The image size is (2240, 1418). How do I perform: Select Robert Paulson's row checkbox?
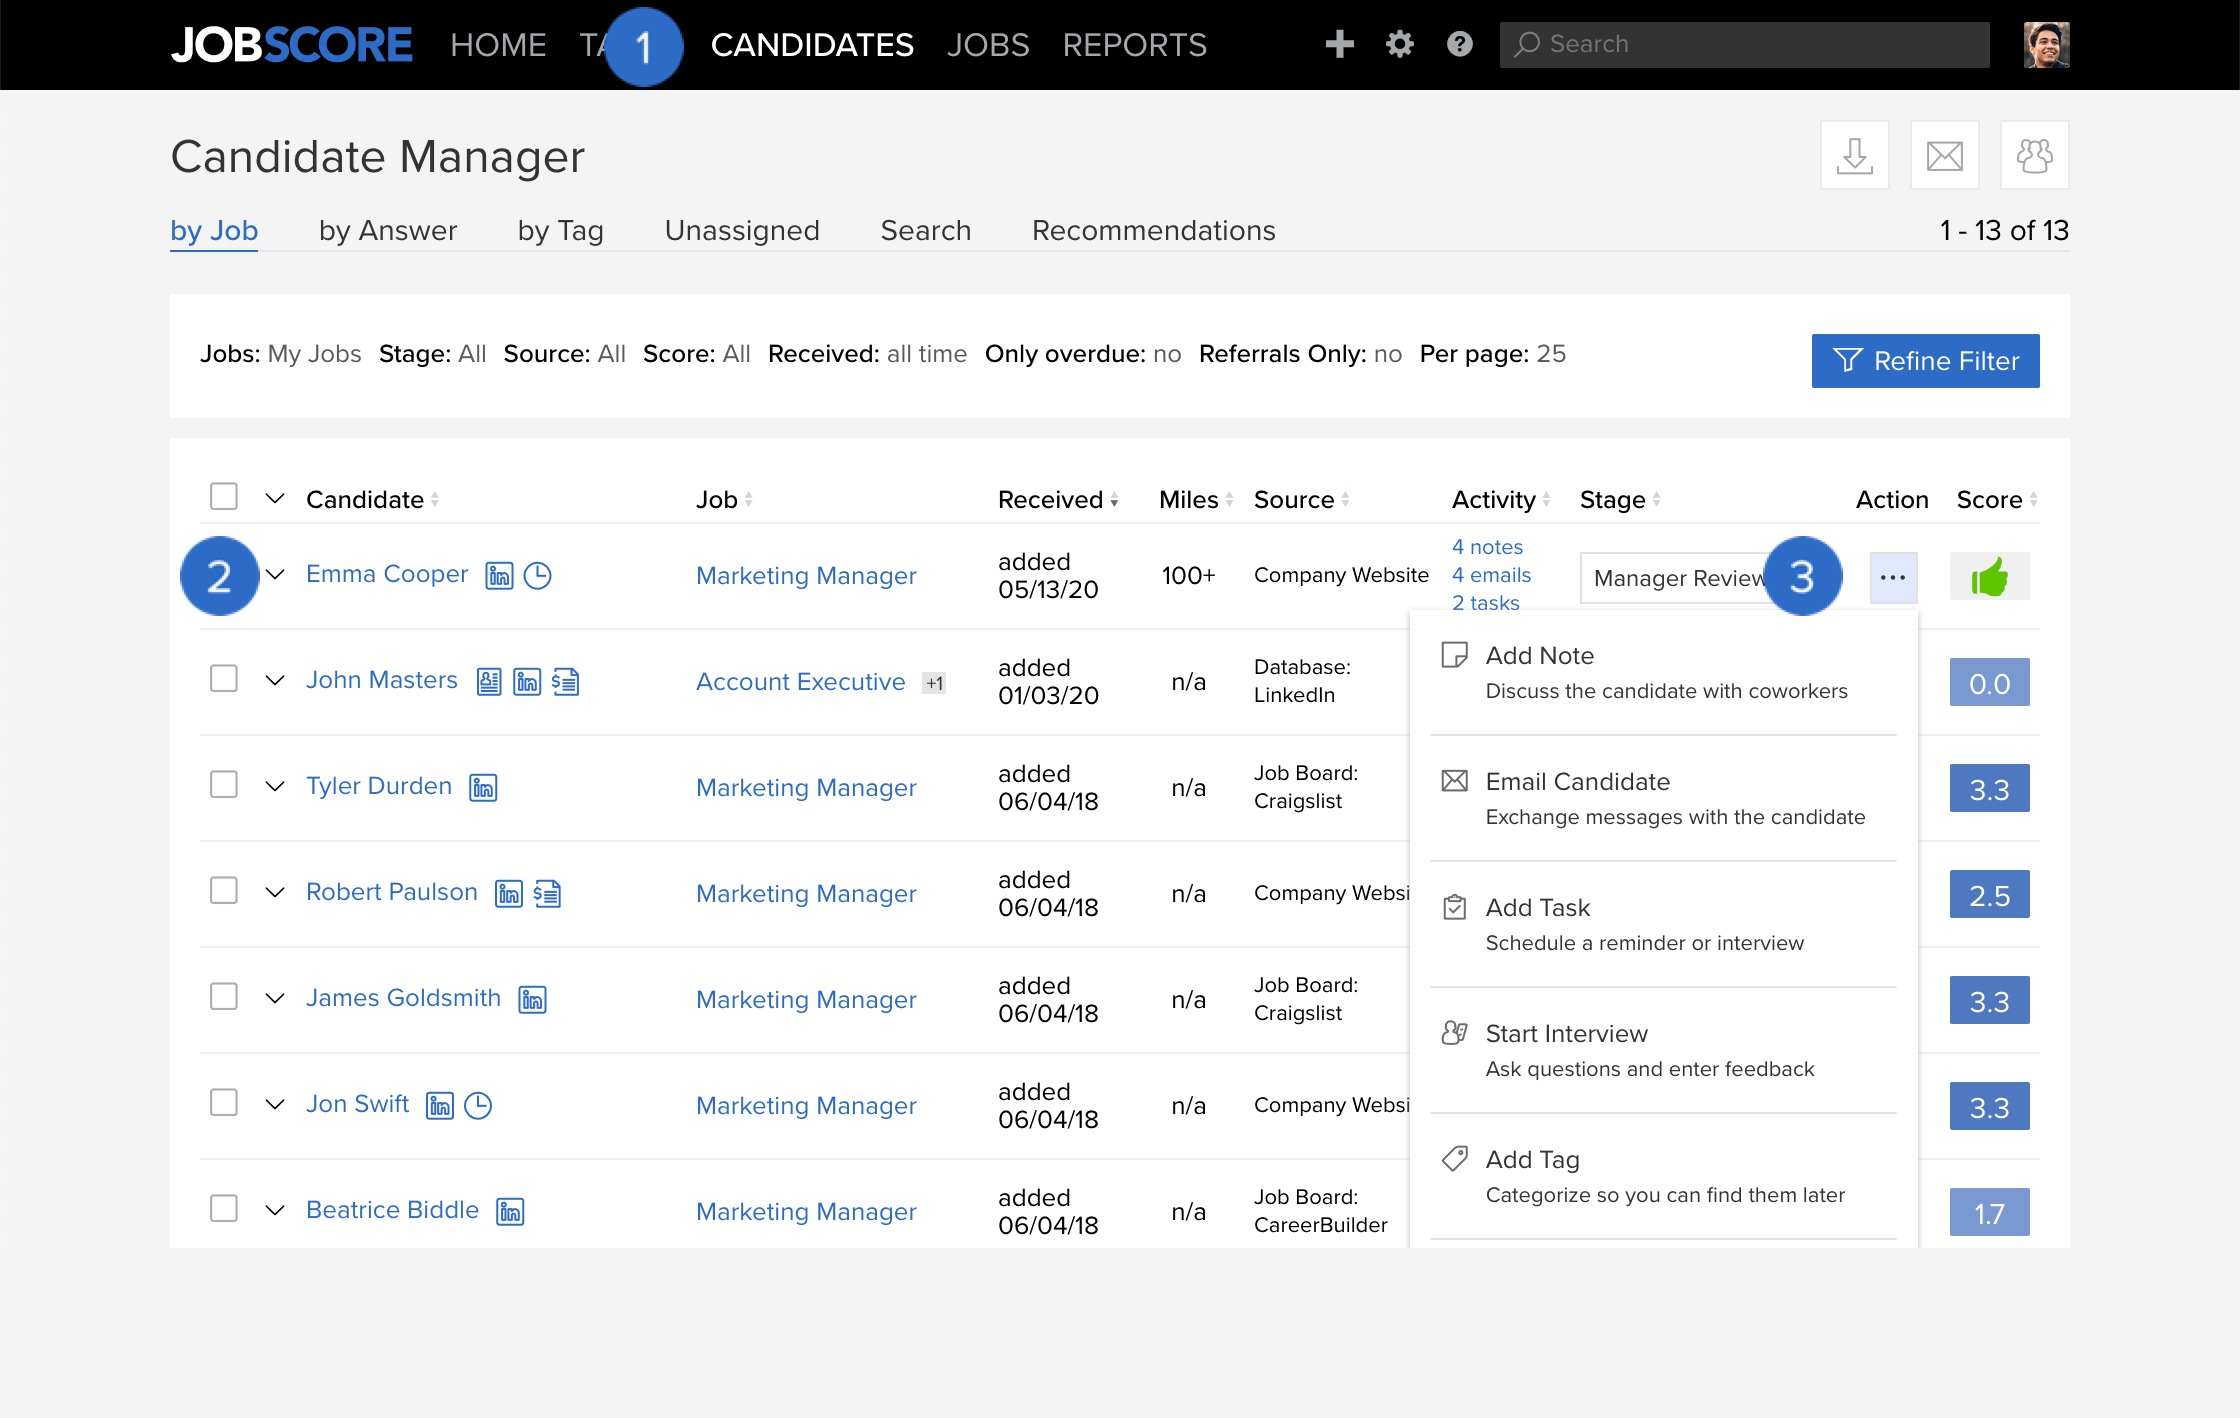pyautogui.click(x=224, y=891)
